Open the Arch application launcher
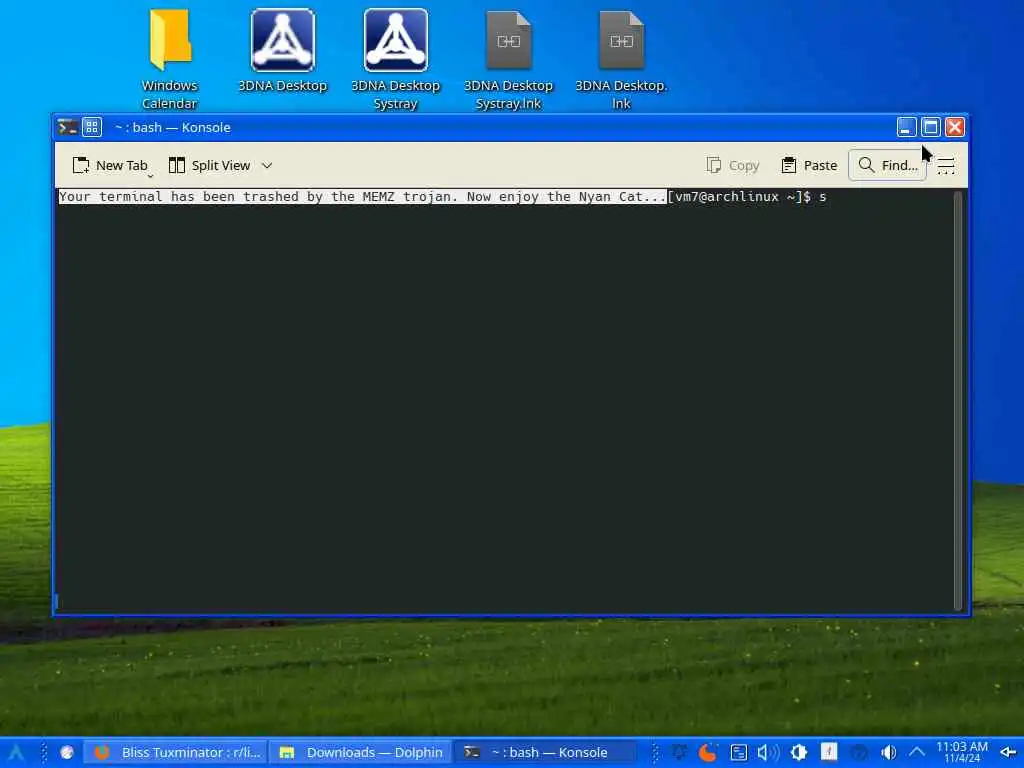Screen dimensions: 1024x768 point(16,752)
